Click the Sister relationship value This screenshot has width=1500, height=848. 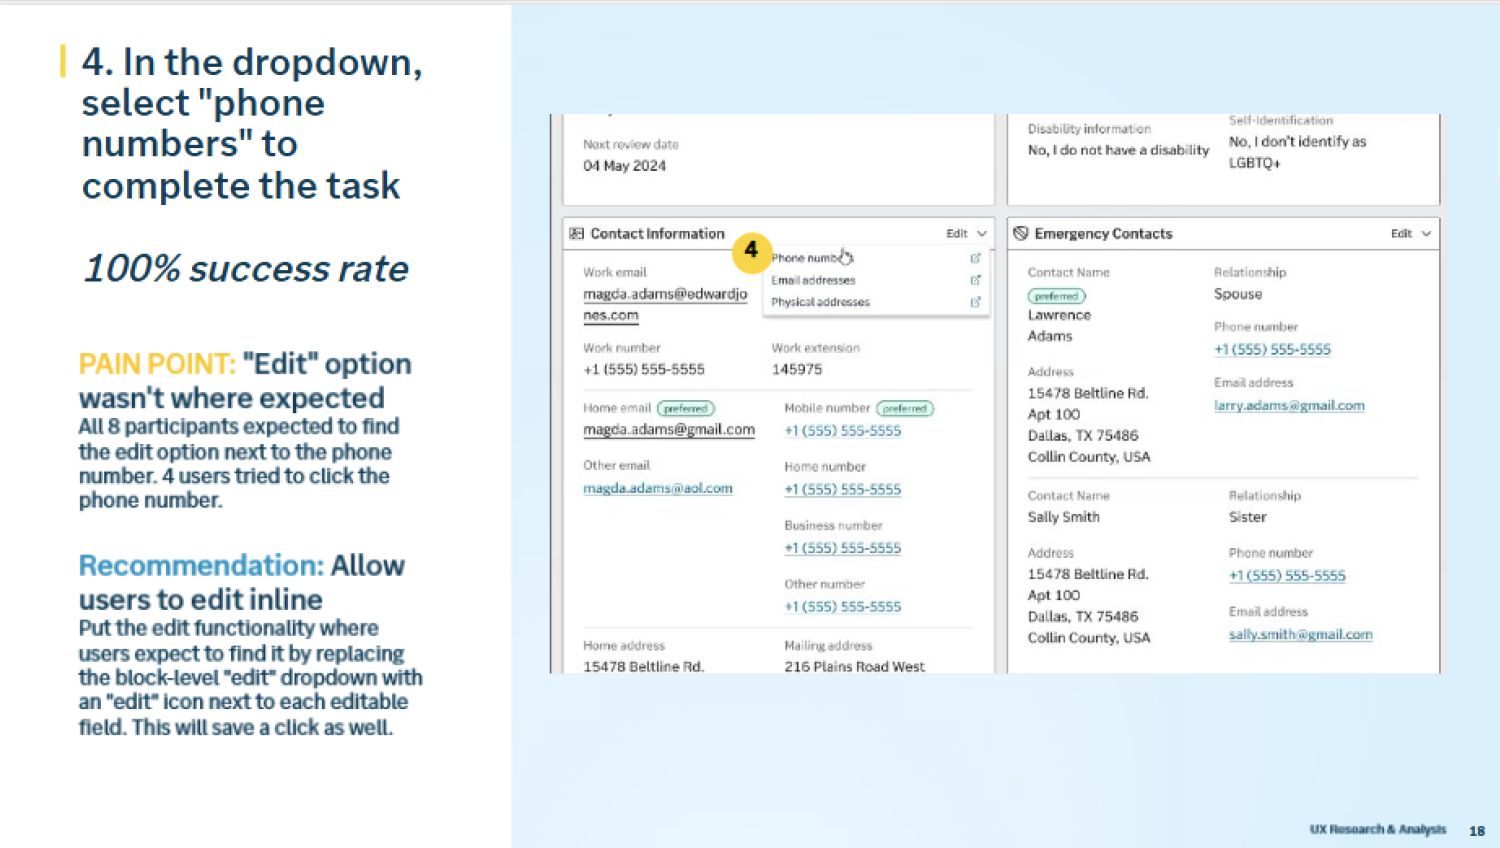(x=1247, y=517)
